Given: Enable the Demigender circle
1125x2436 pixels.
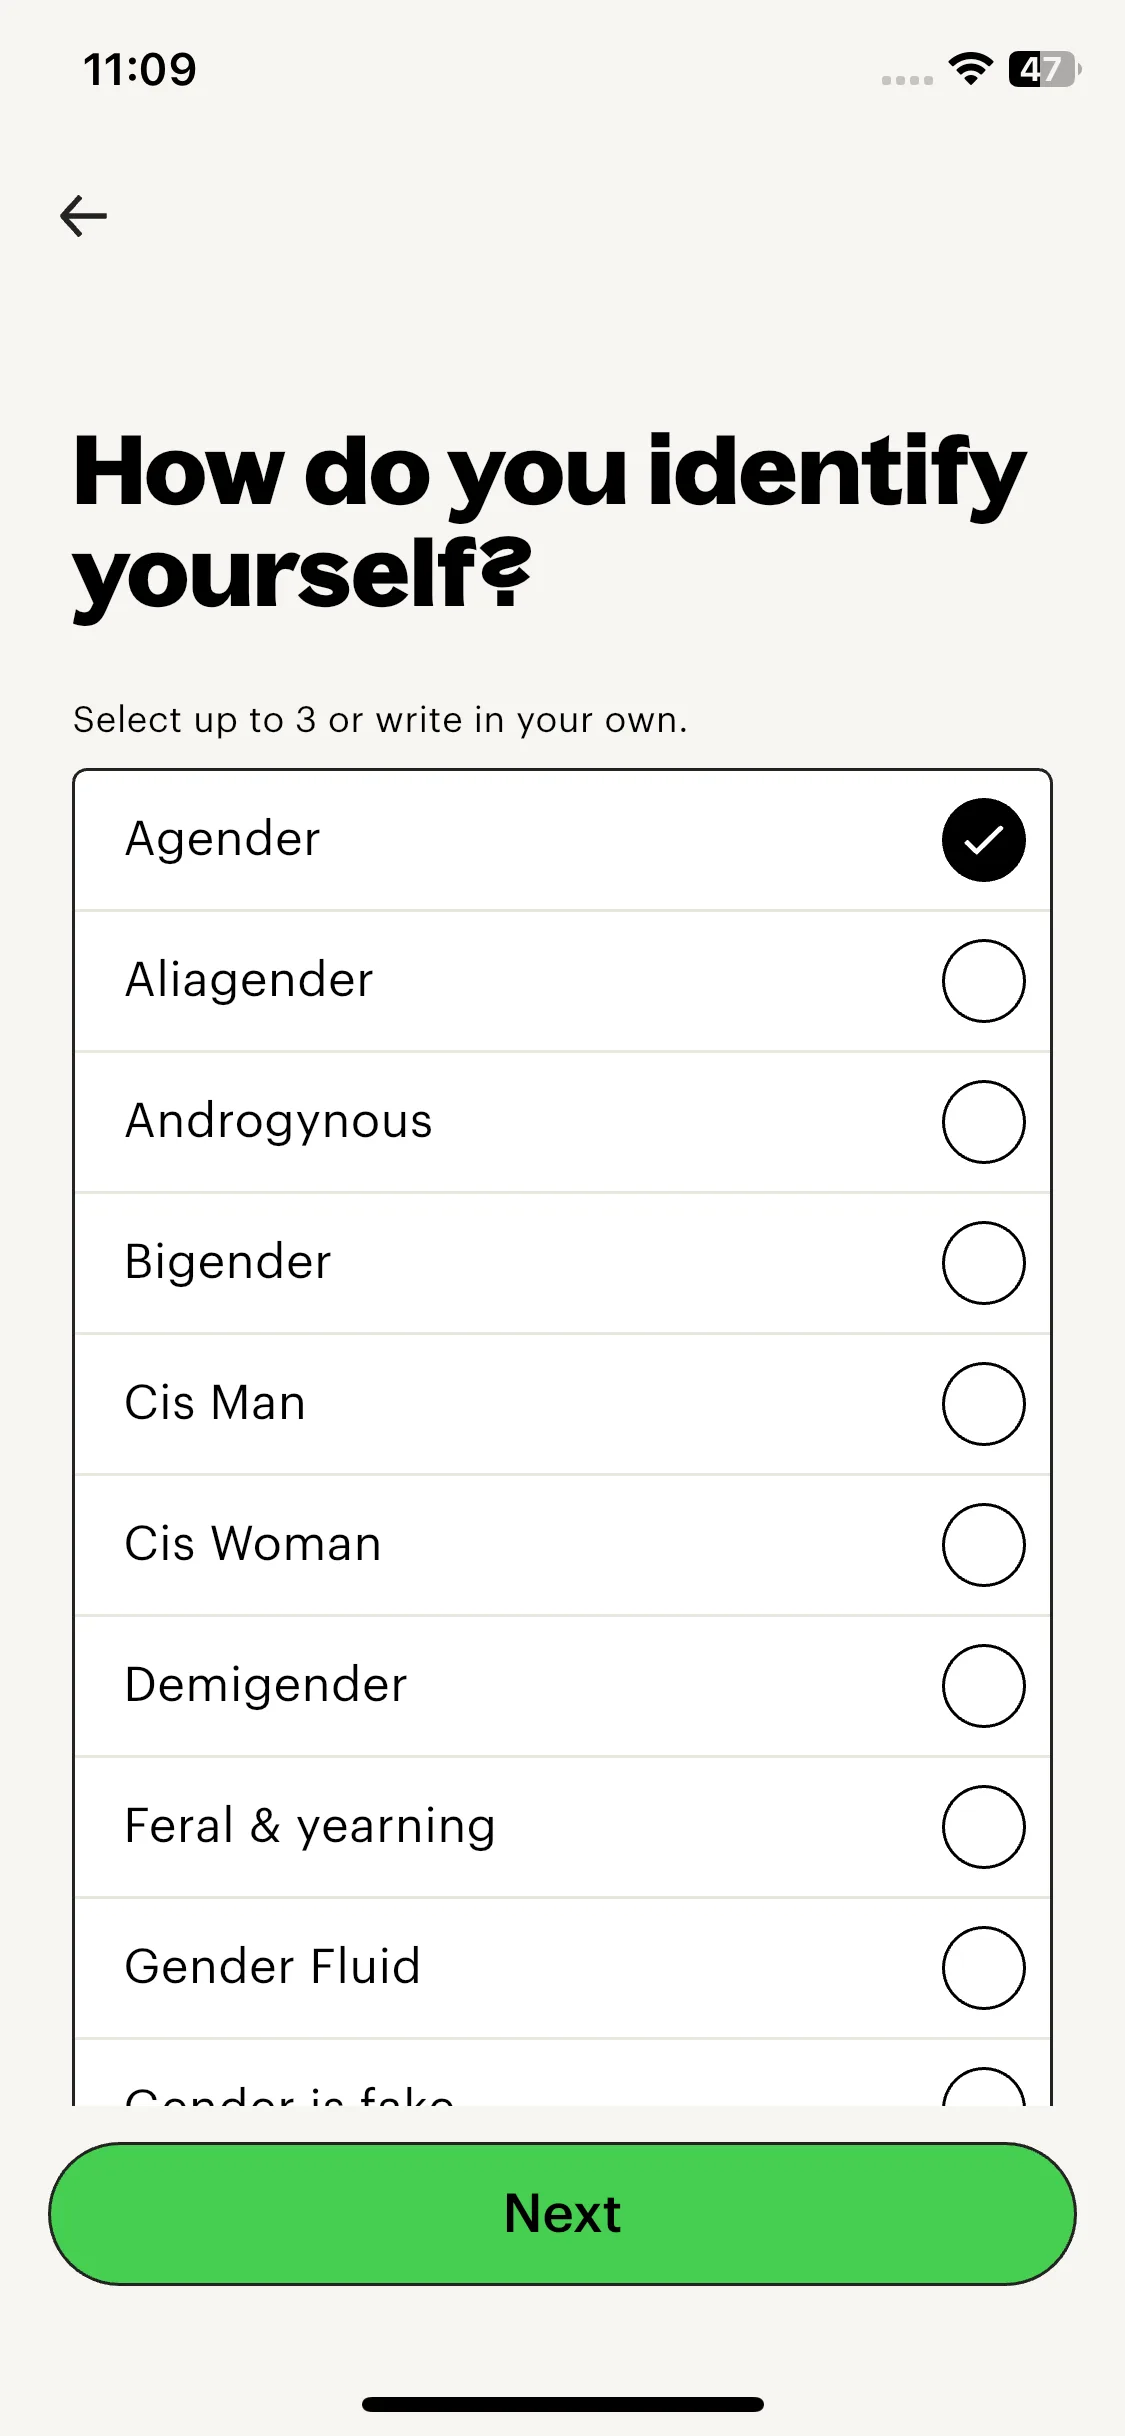Looking at the screenshot, I should (983, 1686).
